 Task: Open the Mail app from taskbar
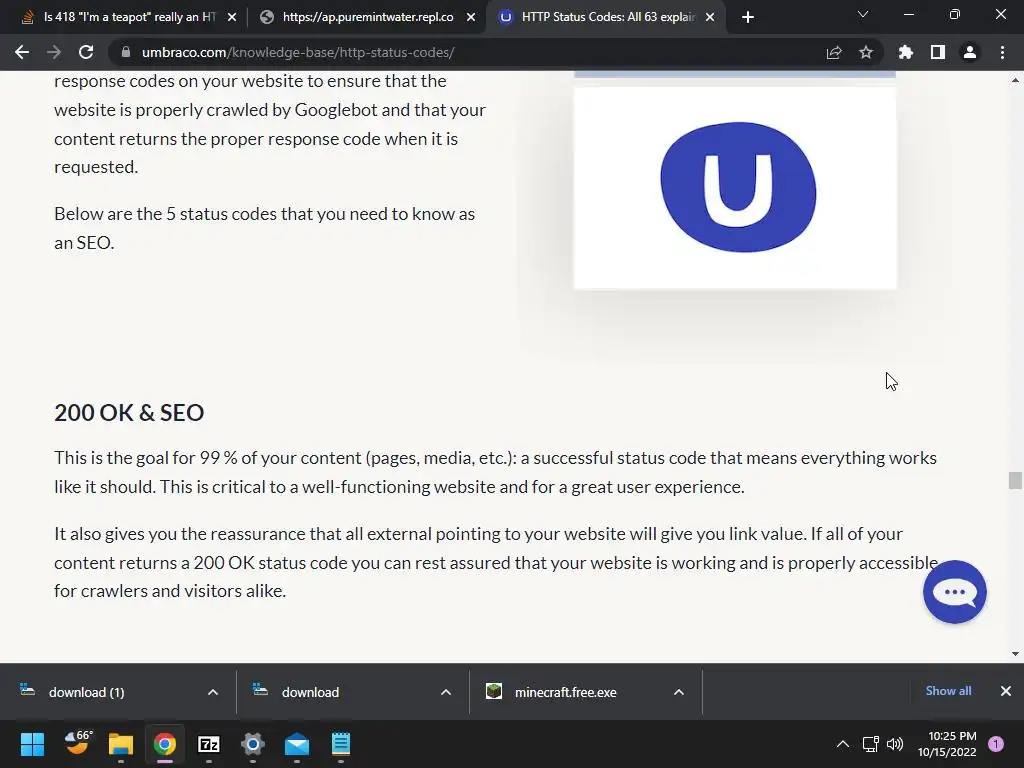click(x=297, y=744)
